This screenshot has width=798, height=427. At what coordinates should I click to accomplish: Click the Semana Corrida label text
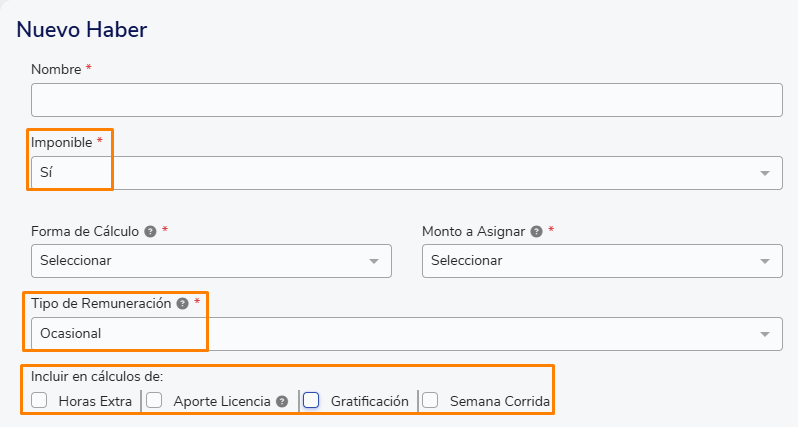(x=500, y=402)
